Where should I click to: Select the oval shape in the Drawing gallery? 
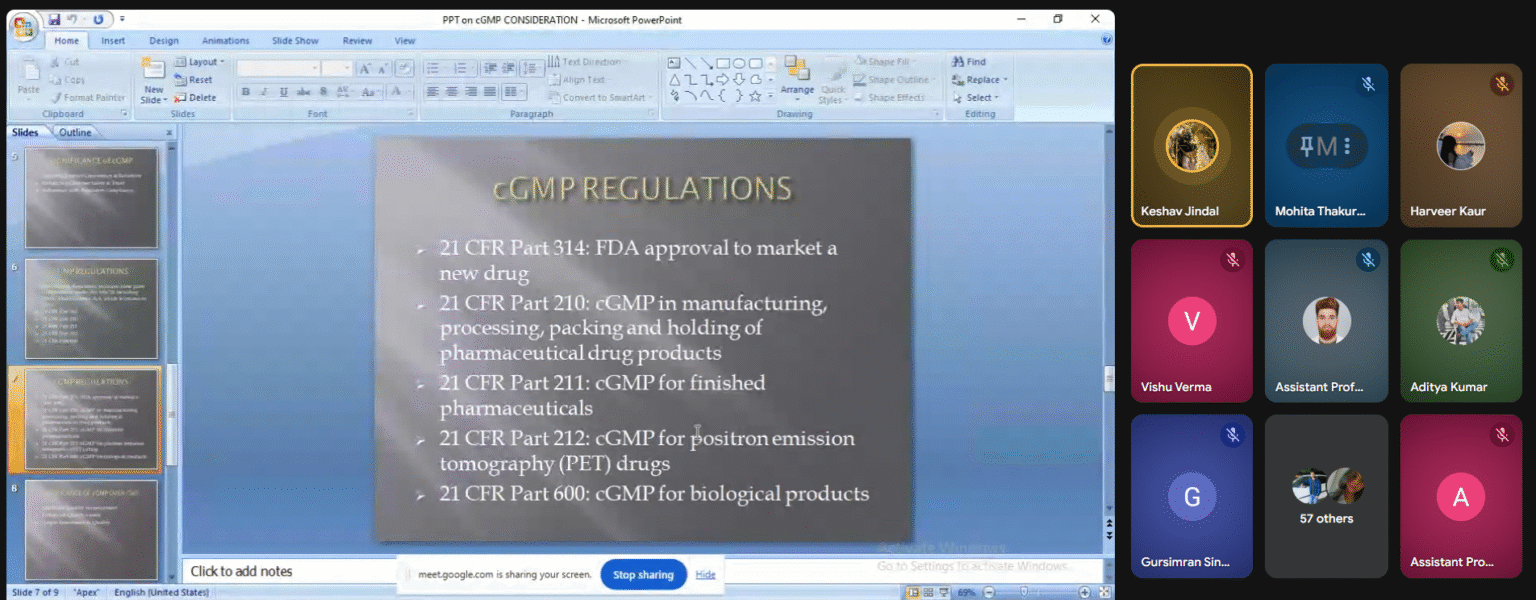coord(739,63)
